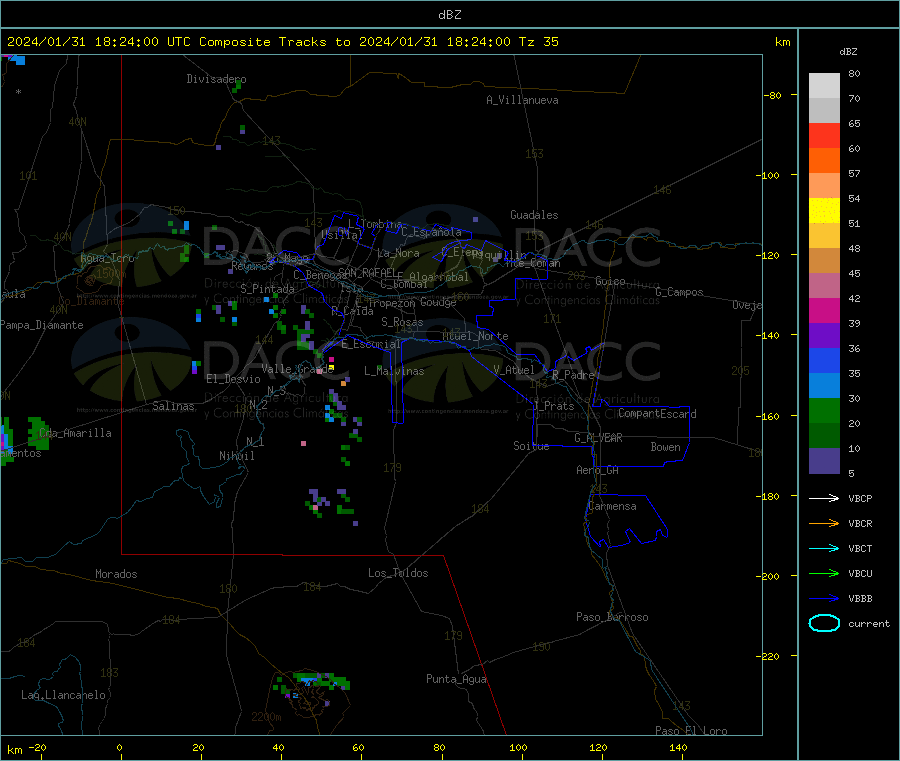Click the Aero_GA map label
Screen dimensions: 900x761
(x=597, y=470)
